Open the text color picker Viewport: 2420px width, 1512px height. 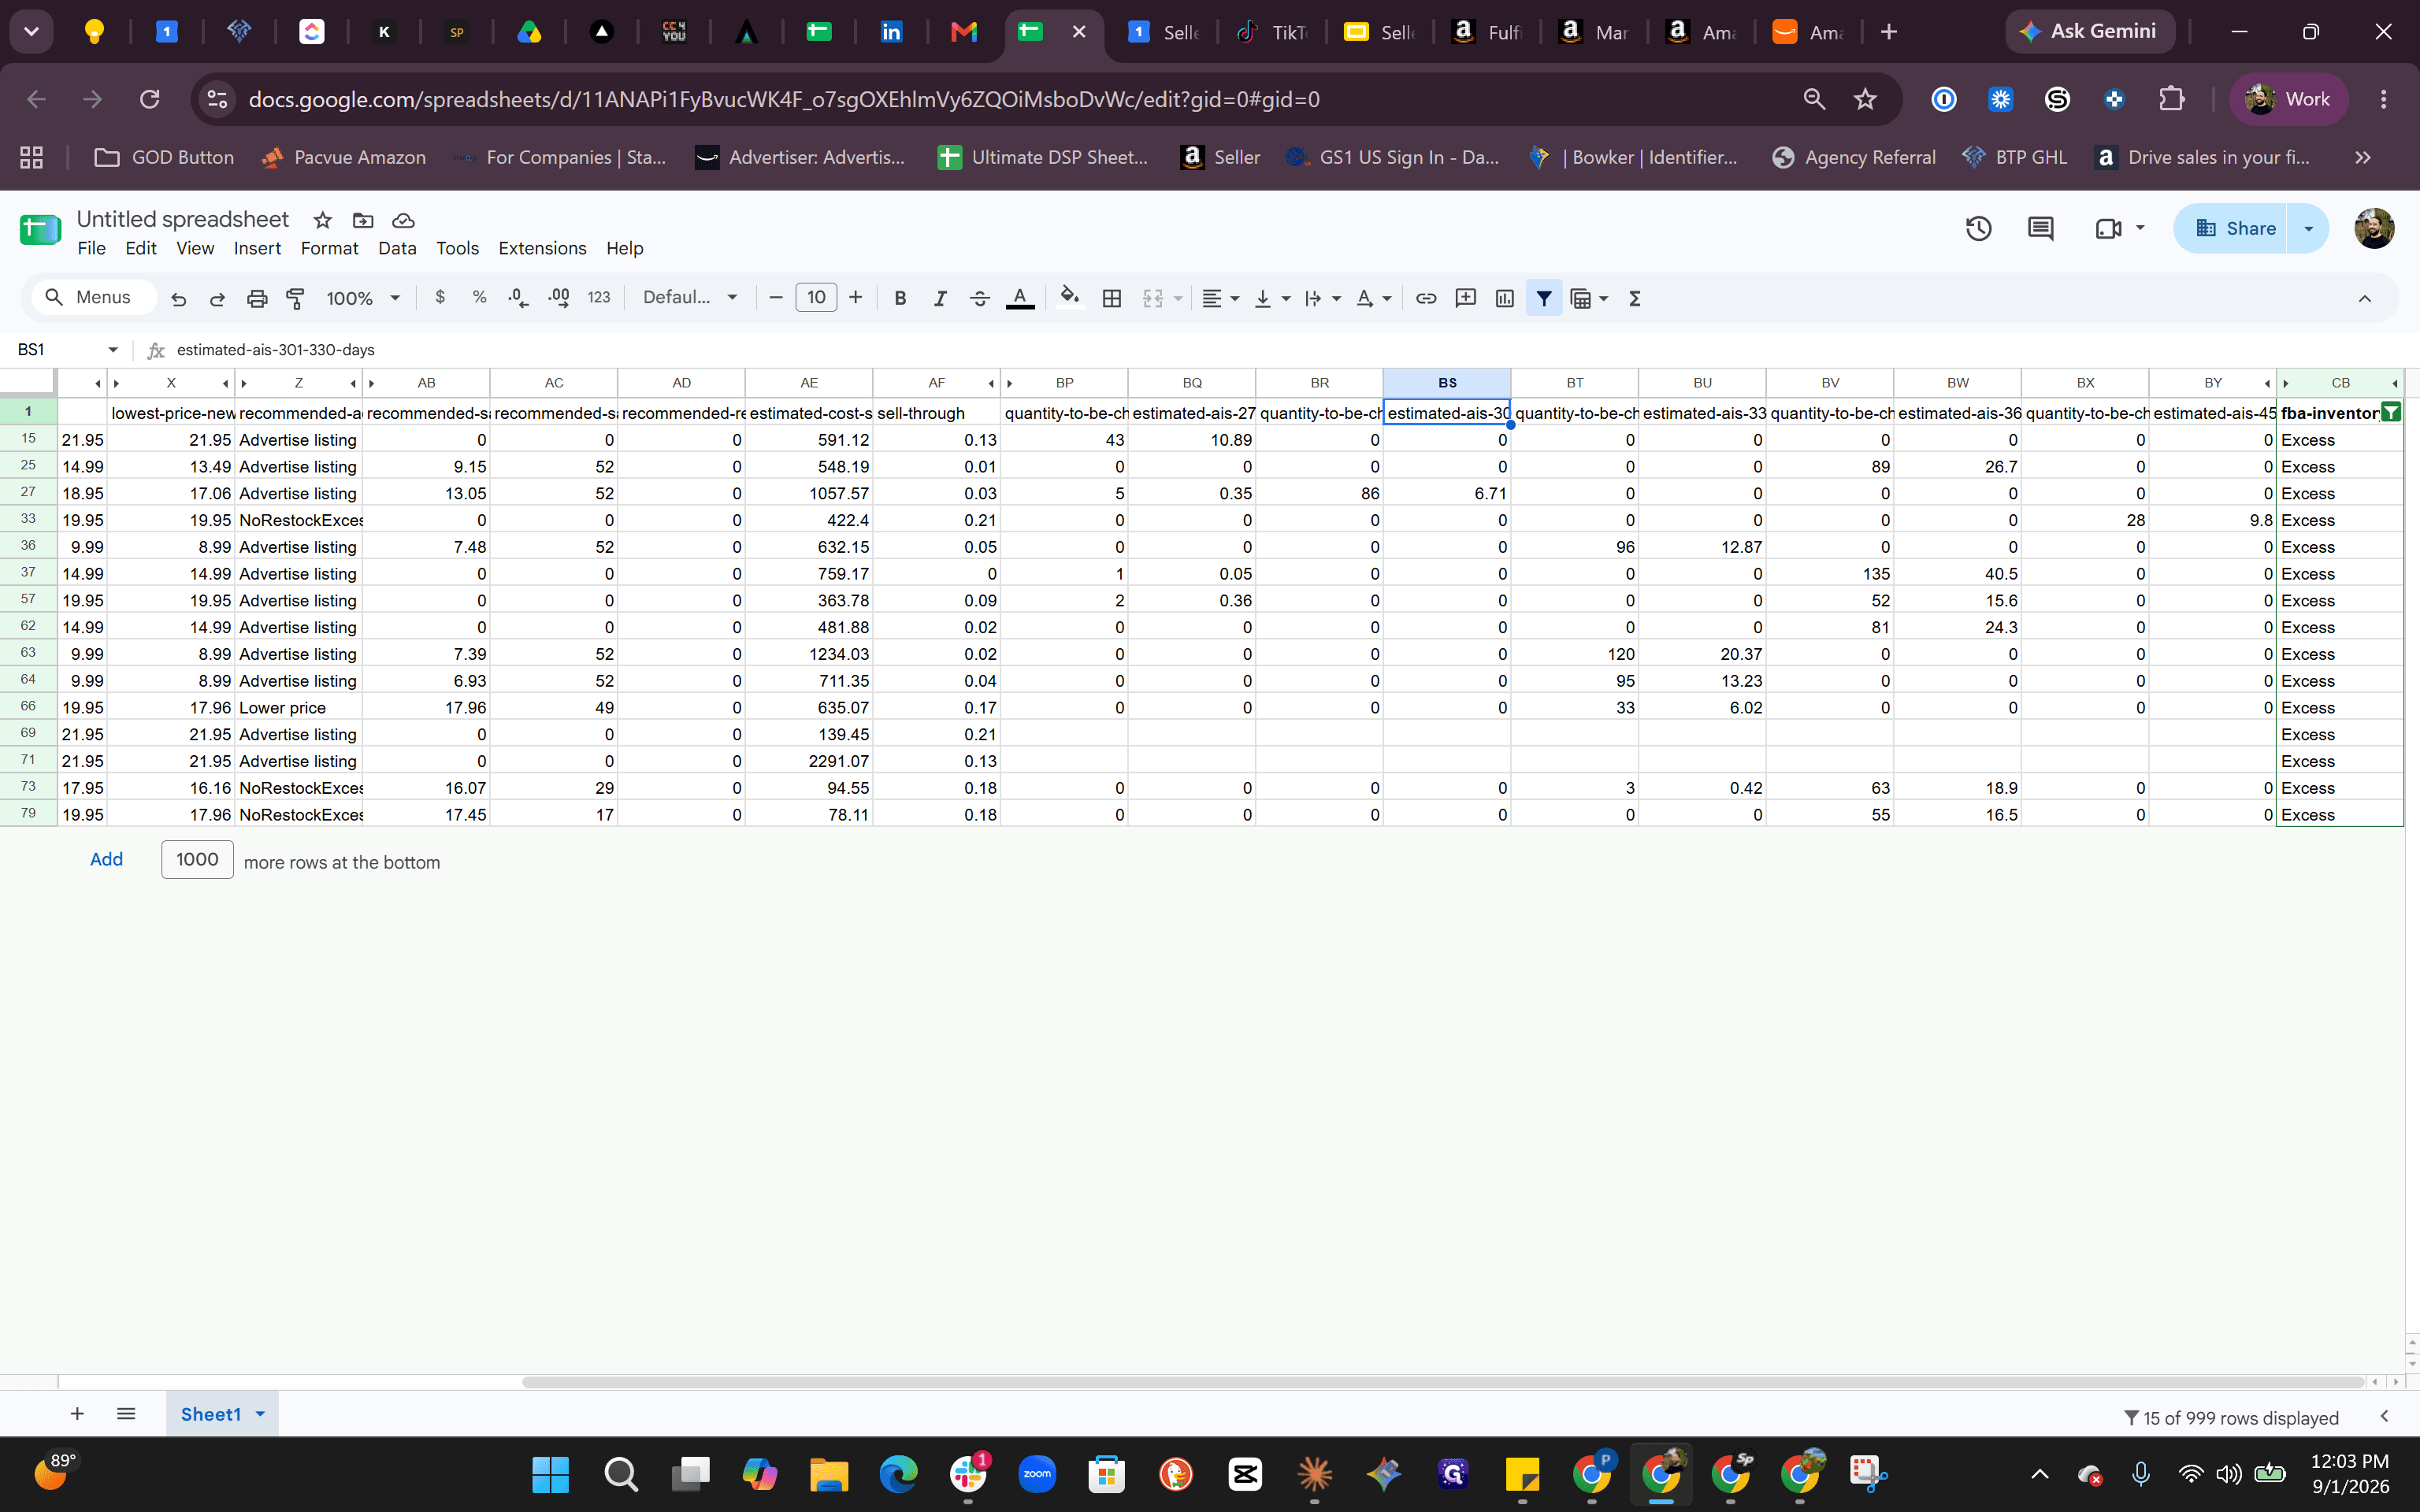[1020, 298]
